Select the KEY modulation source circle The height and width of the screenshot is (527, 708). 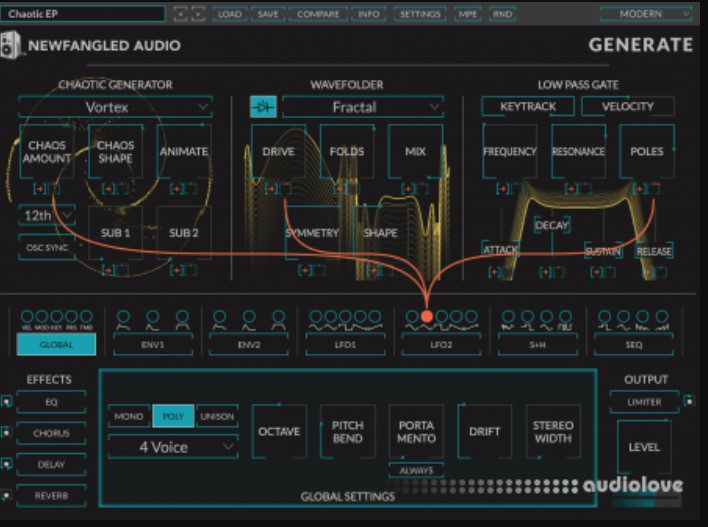[x=56, y=316]
